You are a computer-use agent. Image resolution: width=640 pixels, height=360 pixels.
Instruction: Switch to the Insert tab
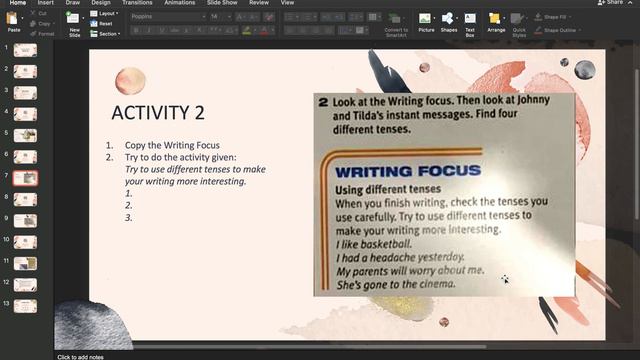pyautogui.click(x=45, y=3)
